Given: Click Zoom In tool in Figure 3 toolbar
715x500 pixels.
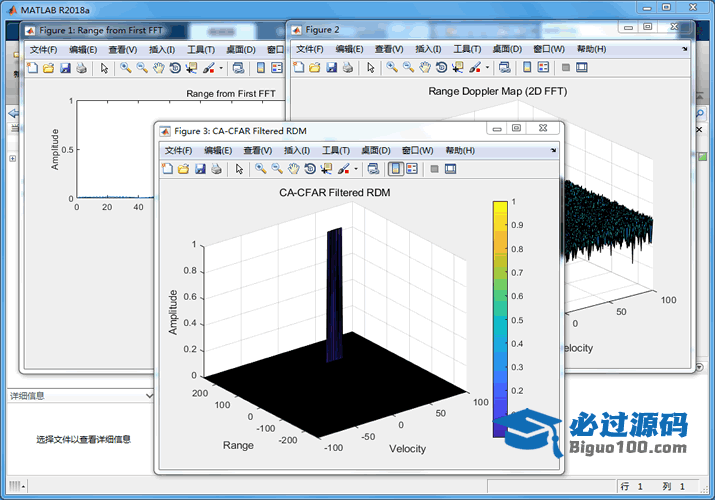Looking at the screenshot, I should 260,169.
